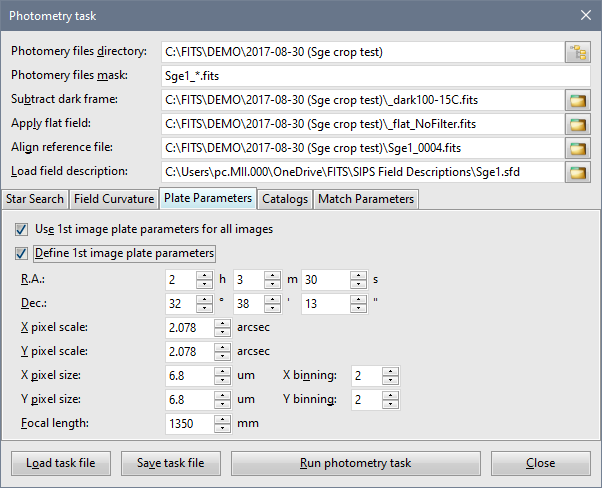Decrease Dec. arcseconds with down arrow
Image resolution: width=602 pixels, height=488 pixels.
(x=359, y=308)
